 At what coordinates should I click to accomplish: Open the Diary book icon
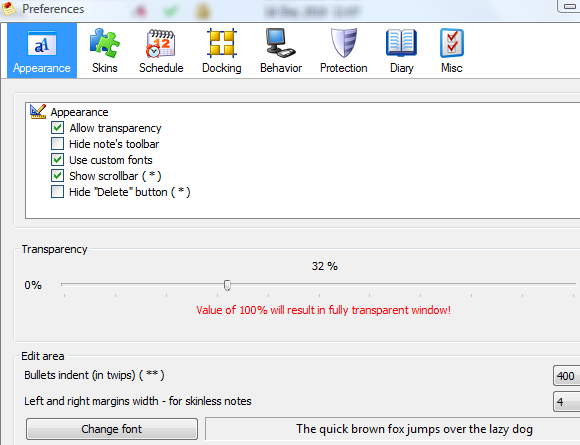[x=401, y=43]
